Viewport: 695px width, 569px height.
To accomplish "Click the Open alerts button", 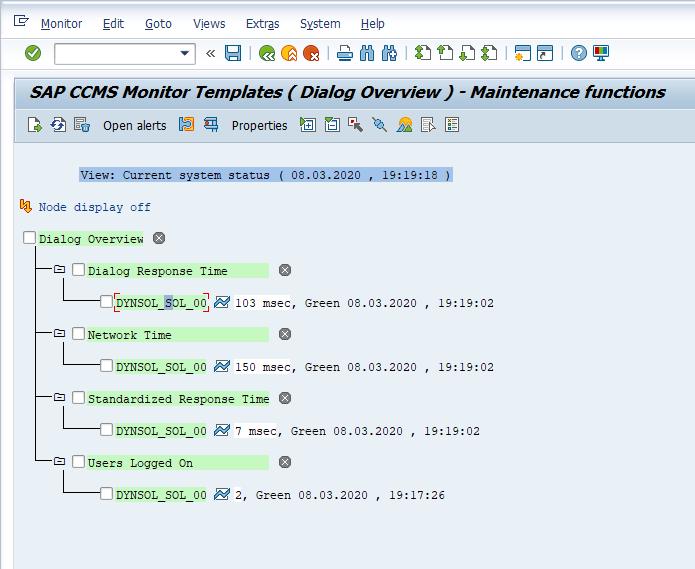I will (135, 126).
